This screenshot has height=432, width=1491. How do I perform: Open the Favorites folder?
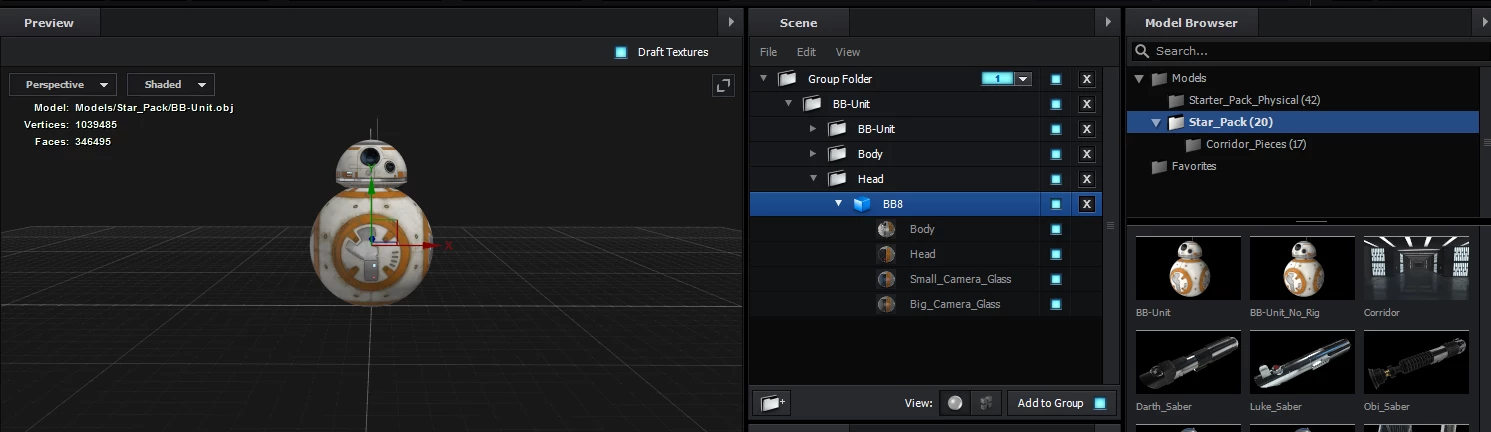[1194, 166]
